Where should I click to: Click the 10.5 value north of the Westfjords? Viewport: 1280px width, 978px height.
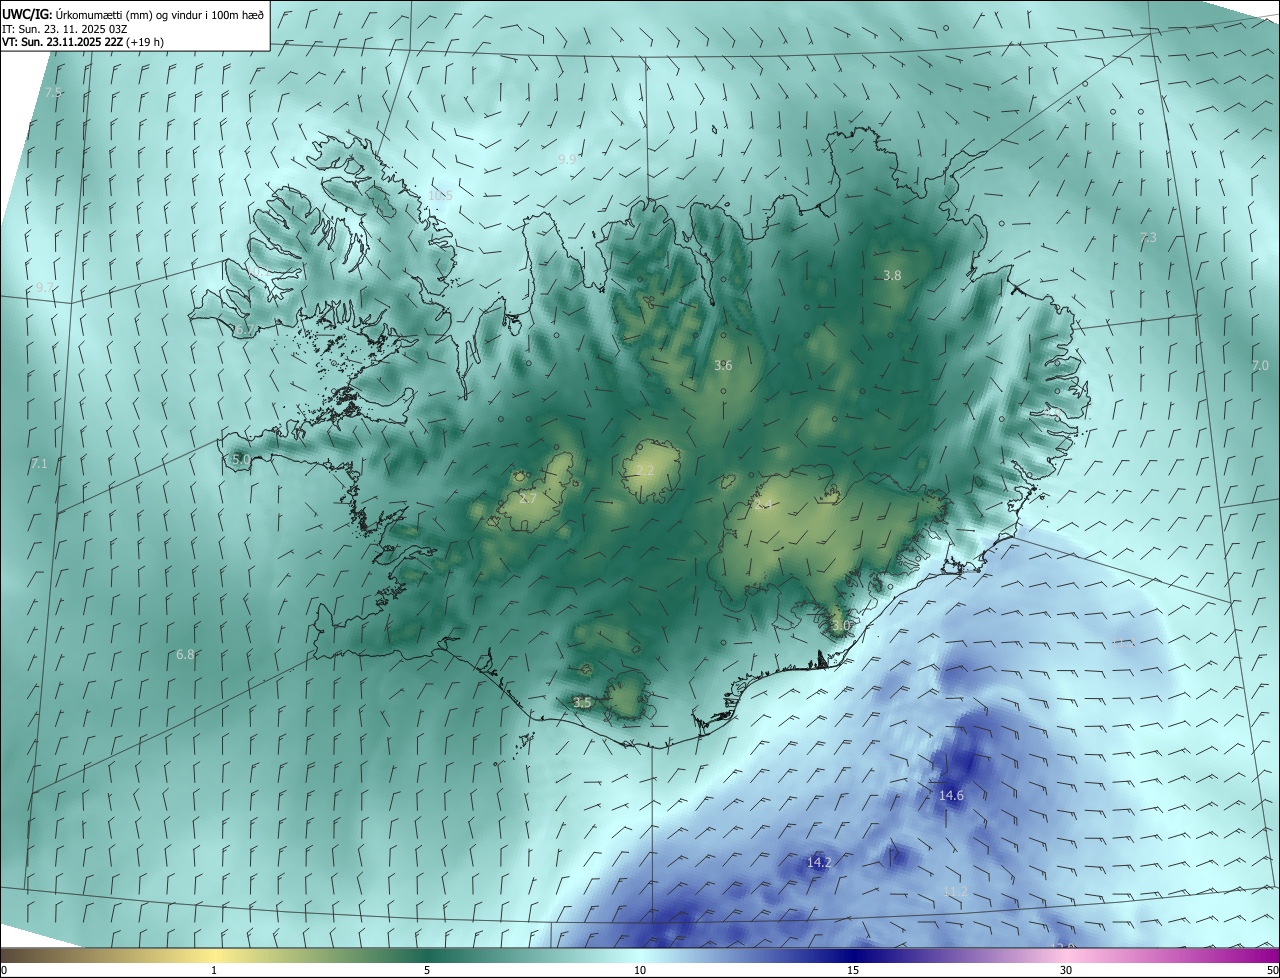(440, 196)
